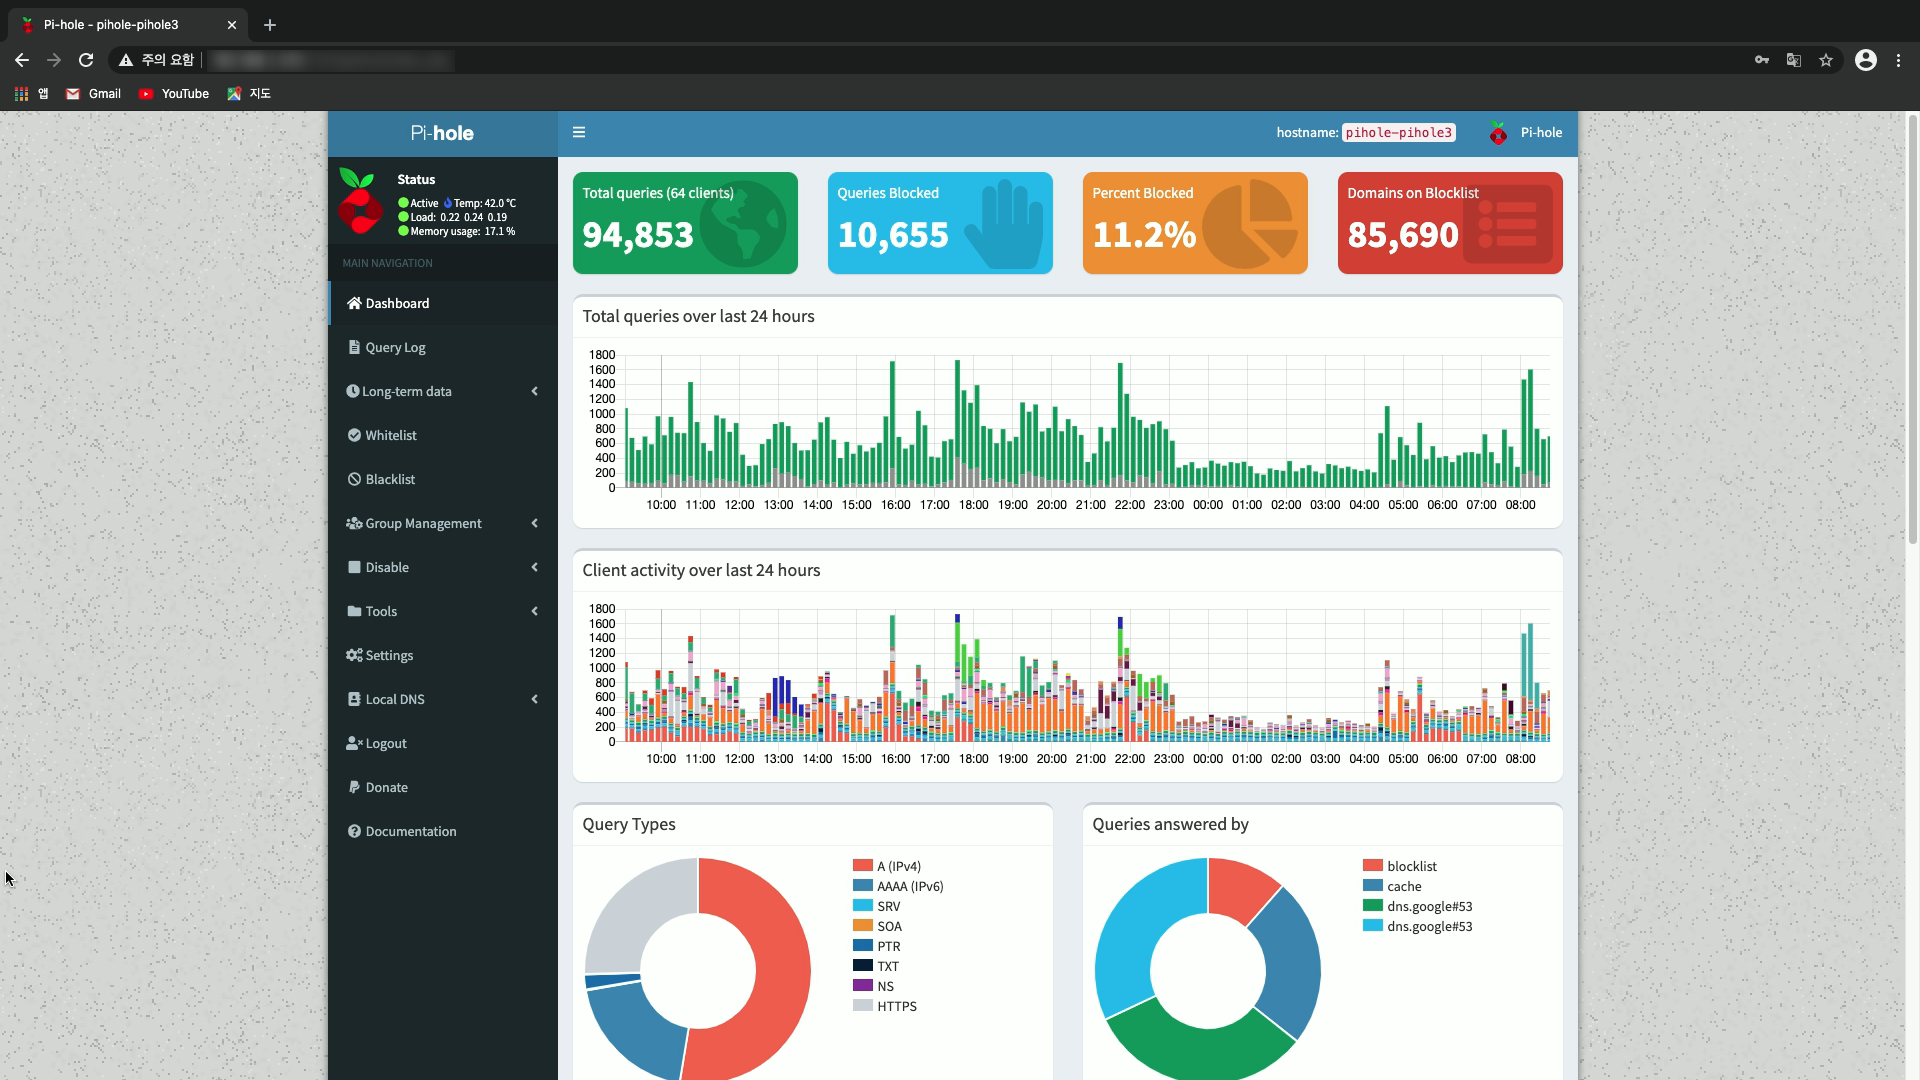Click the Donate PayPal icon
1920x1080 pixels.
click(x=354, y=787)
